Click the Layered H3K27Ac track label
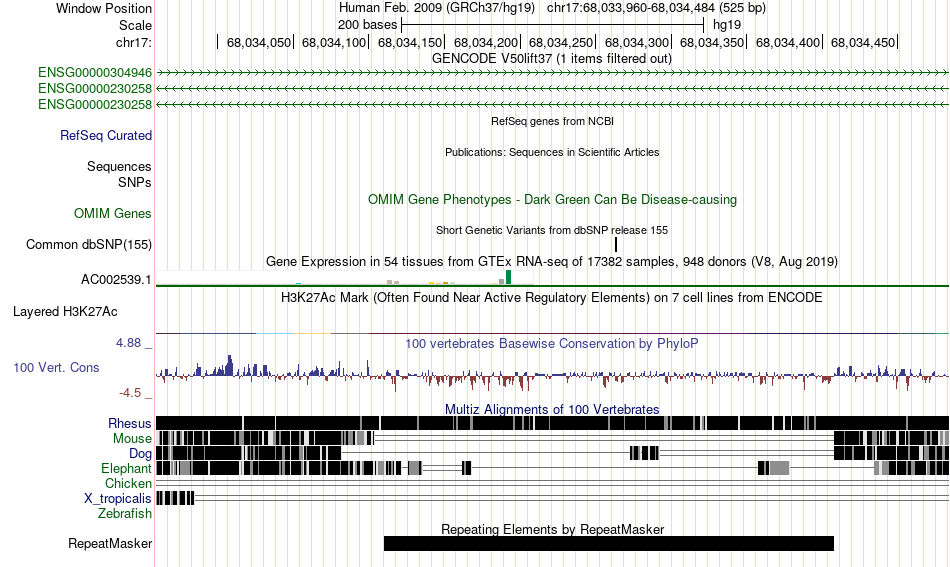The image size is (950, 567). [x=65, y=312]
